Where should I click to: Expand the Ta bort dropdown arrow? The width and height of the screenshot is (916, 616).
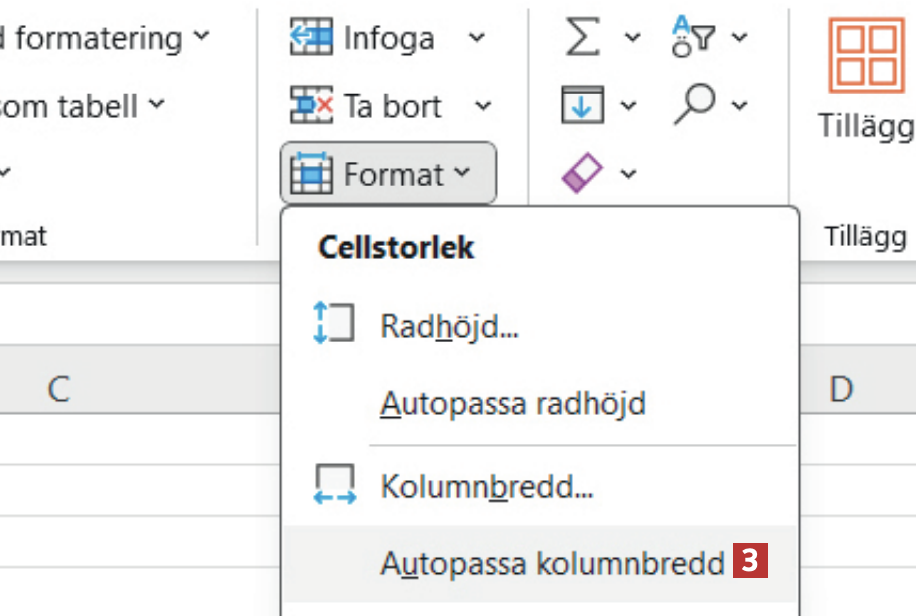[x=483, y=105]
